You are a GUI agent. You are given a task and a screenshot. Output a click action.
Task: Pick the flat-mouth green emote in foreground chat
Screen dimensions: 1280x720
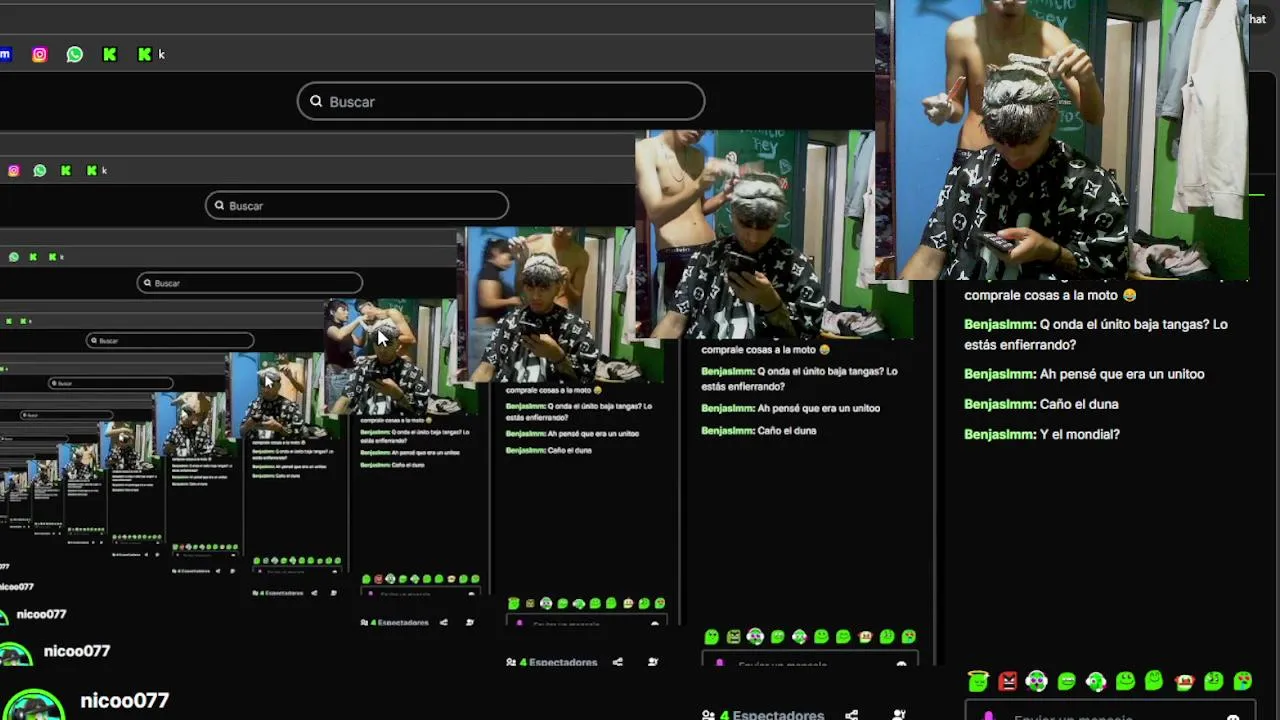pos(1066,682)
